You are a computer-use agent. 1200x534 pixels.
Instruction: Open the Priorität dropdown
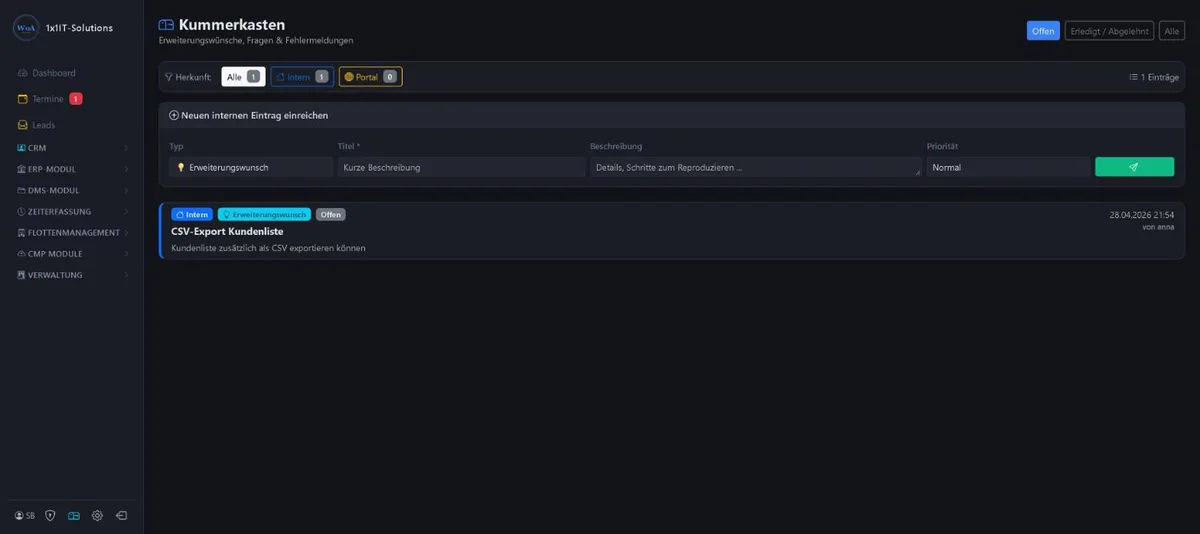1008,167
